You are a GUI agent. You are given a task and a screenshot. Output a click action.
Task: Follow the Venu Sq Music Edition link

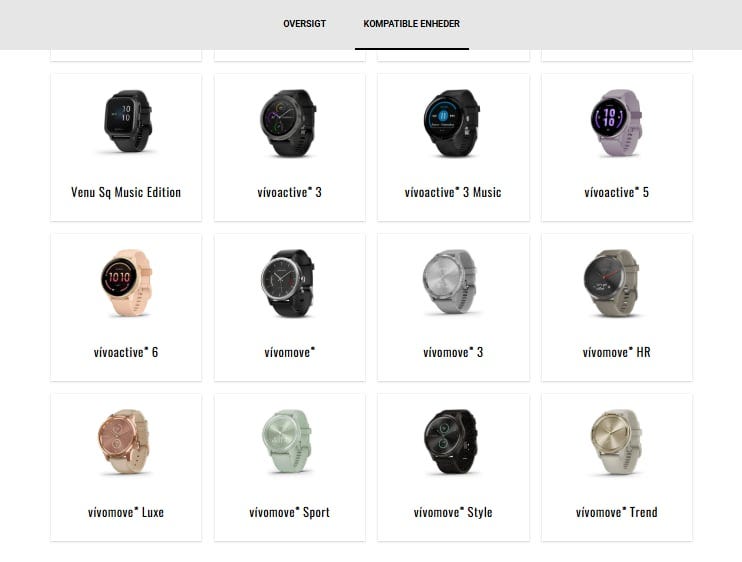(126, 193)
